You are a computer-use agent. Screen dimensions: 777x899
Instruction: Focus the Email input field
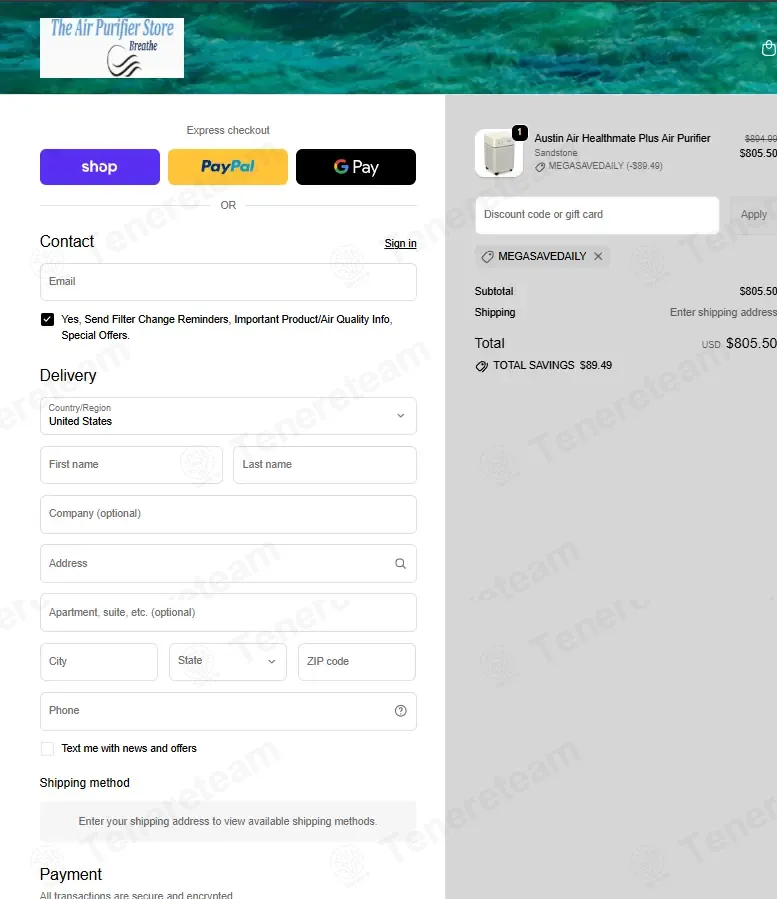pos(228,282)
